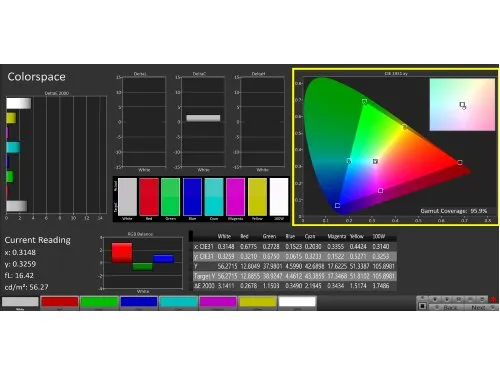This screenshot has height=375, width=500.
Task: Click the red icon beside the toolbar
Action: pyautogui.click(x=493, y=299)
